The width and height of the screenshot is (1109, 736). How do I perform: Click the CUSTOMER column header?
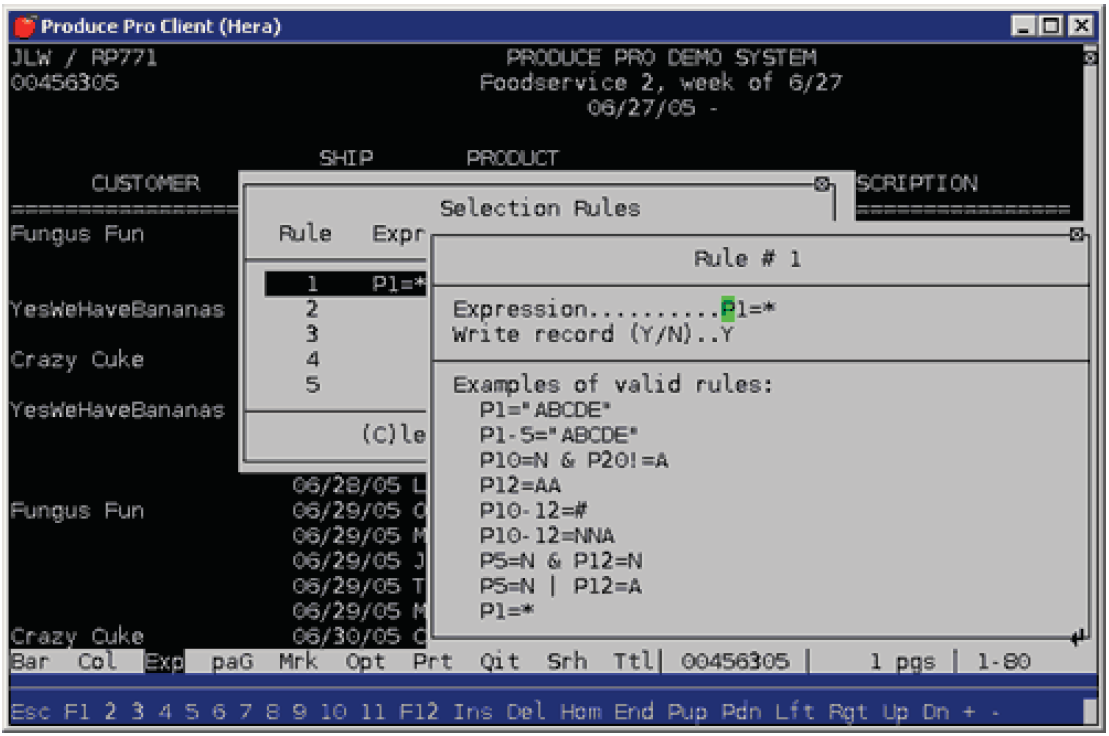[145, 184]
